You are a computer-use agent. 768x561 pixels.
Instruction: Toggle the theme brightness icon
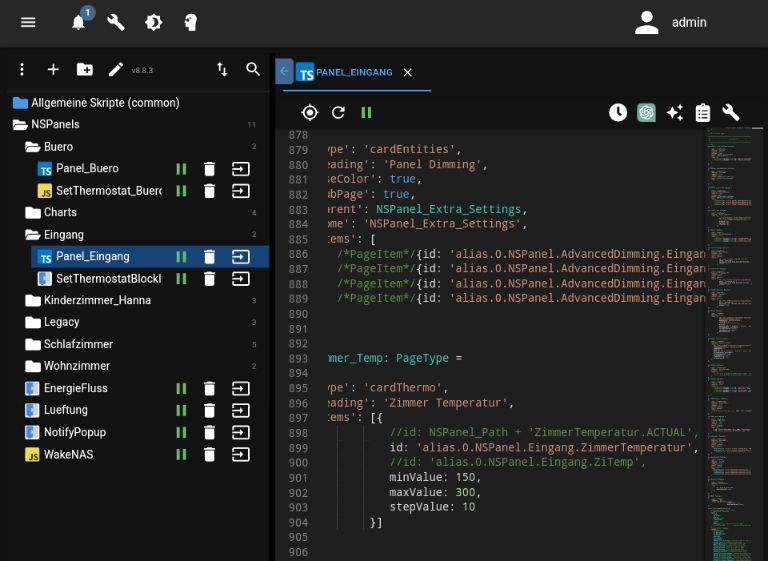[x=153, y=22]
